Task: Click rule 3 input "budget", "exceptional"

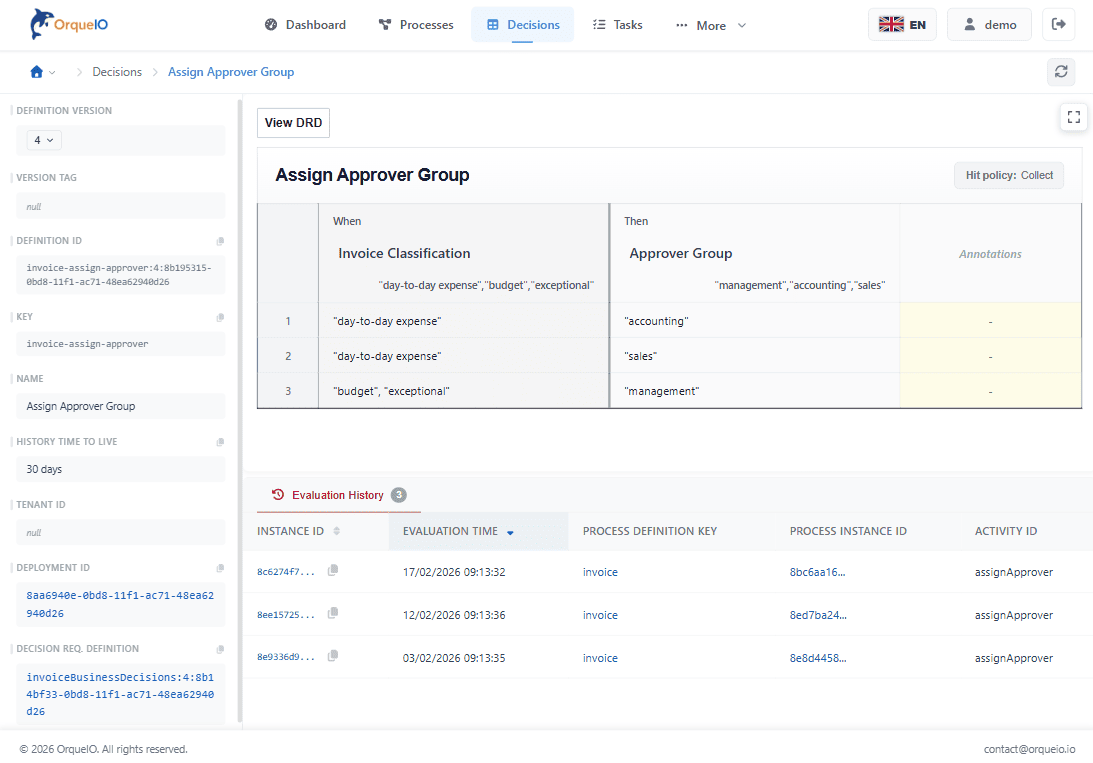Action: (464, 391)
